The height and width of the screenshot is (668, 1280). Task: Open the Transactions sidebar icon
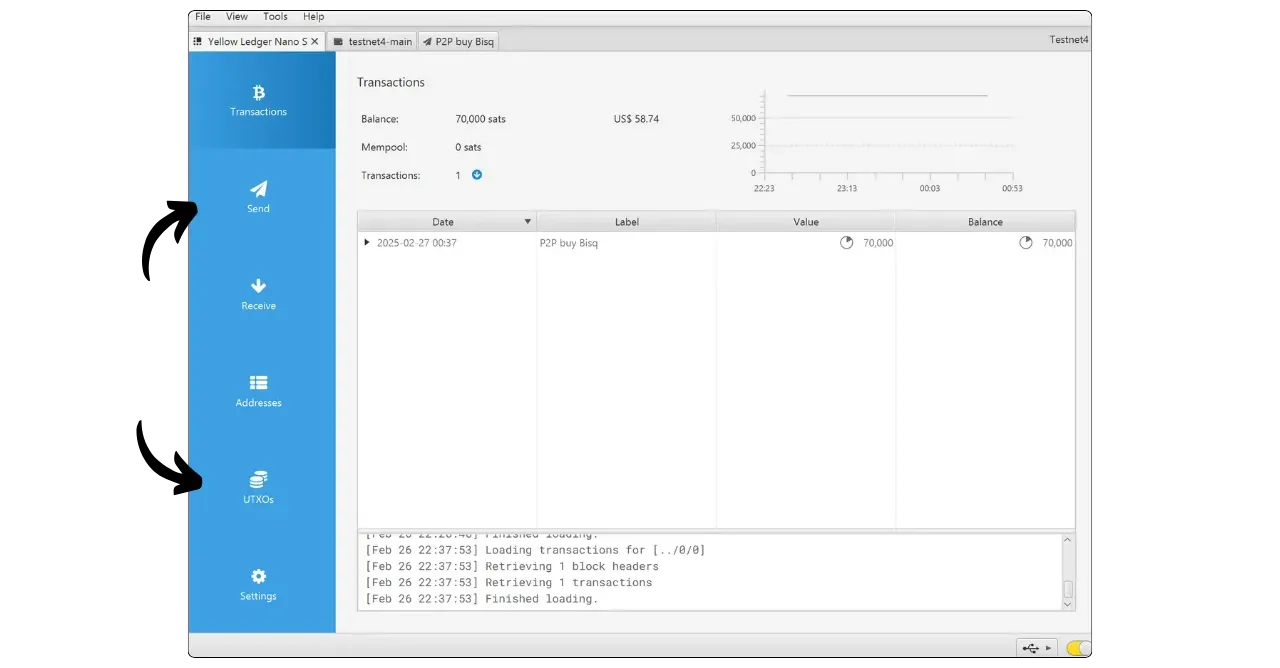[258, 93]
